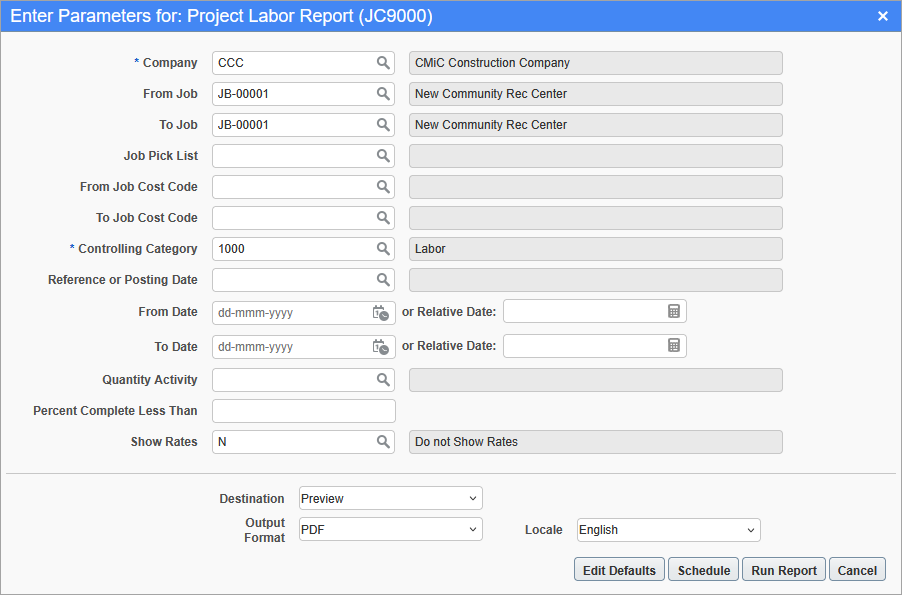Cancel the report parameters dialog
This screenshot has width=902, height=595.
point(857,570)
